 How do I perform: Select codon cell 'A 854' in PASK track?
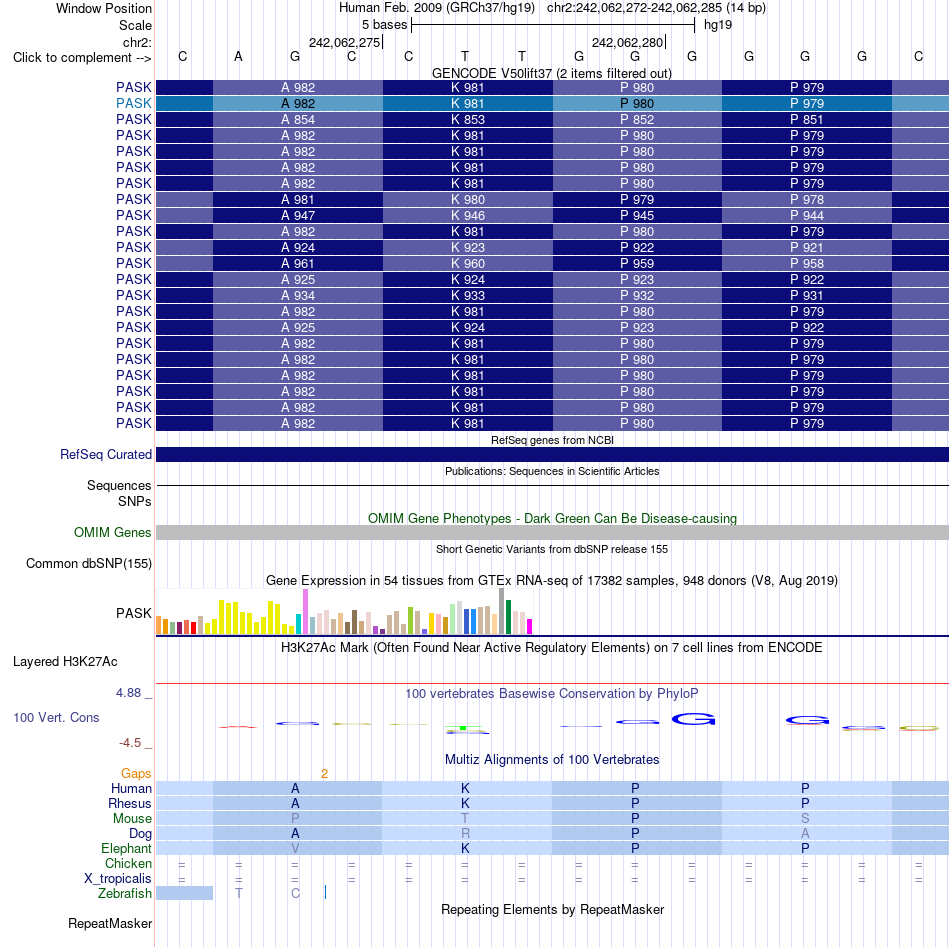click(298, 119)
